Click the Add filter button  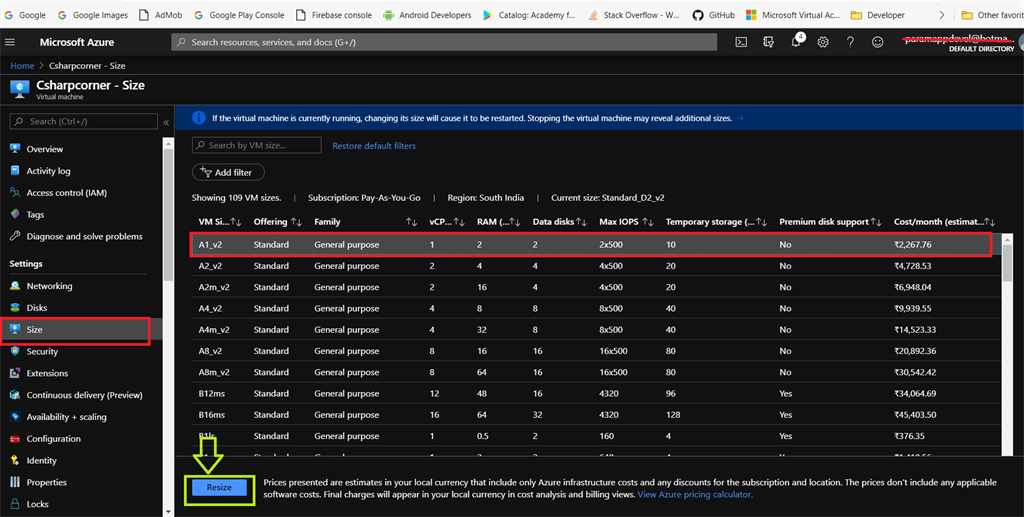click(x=228, y=172)
